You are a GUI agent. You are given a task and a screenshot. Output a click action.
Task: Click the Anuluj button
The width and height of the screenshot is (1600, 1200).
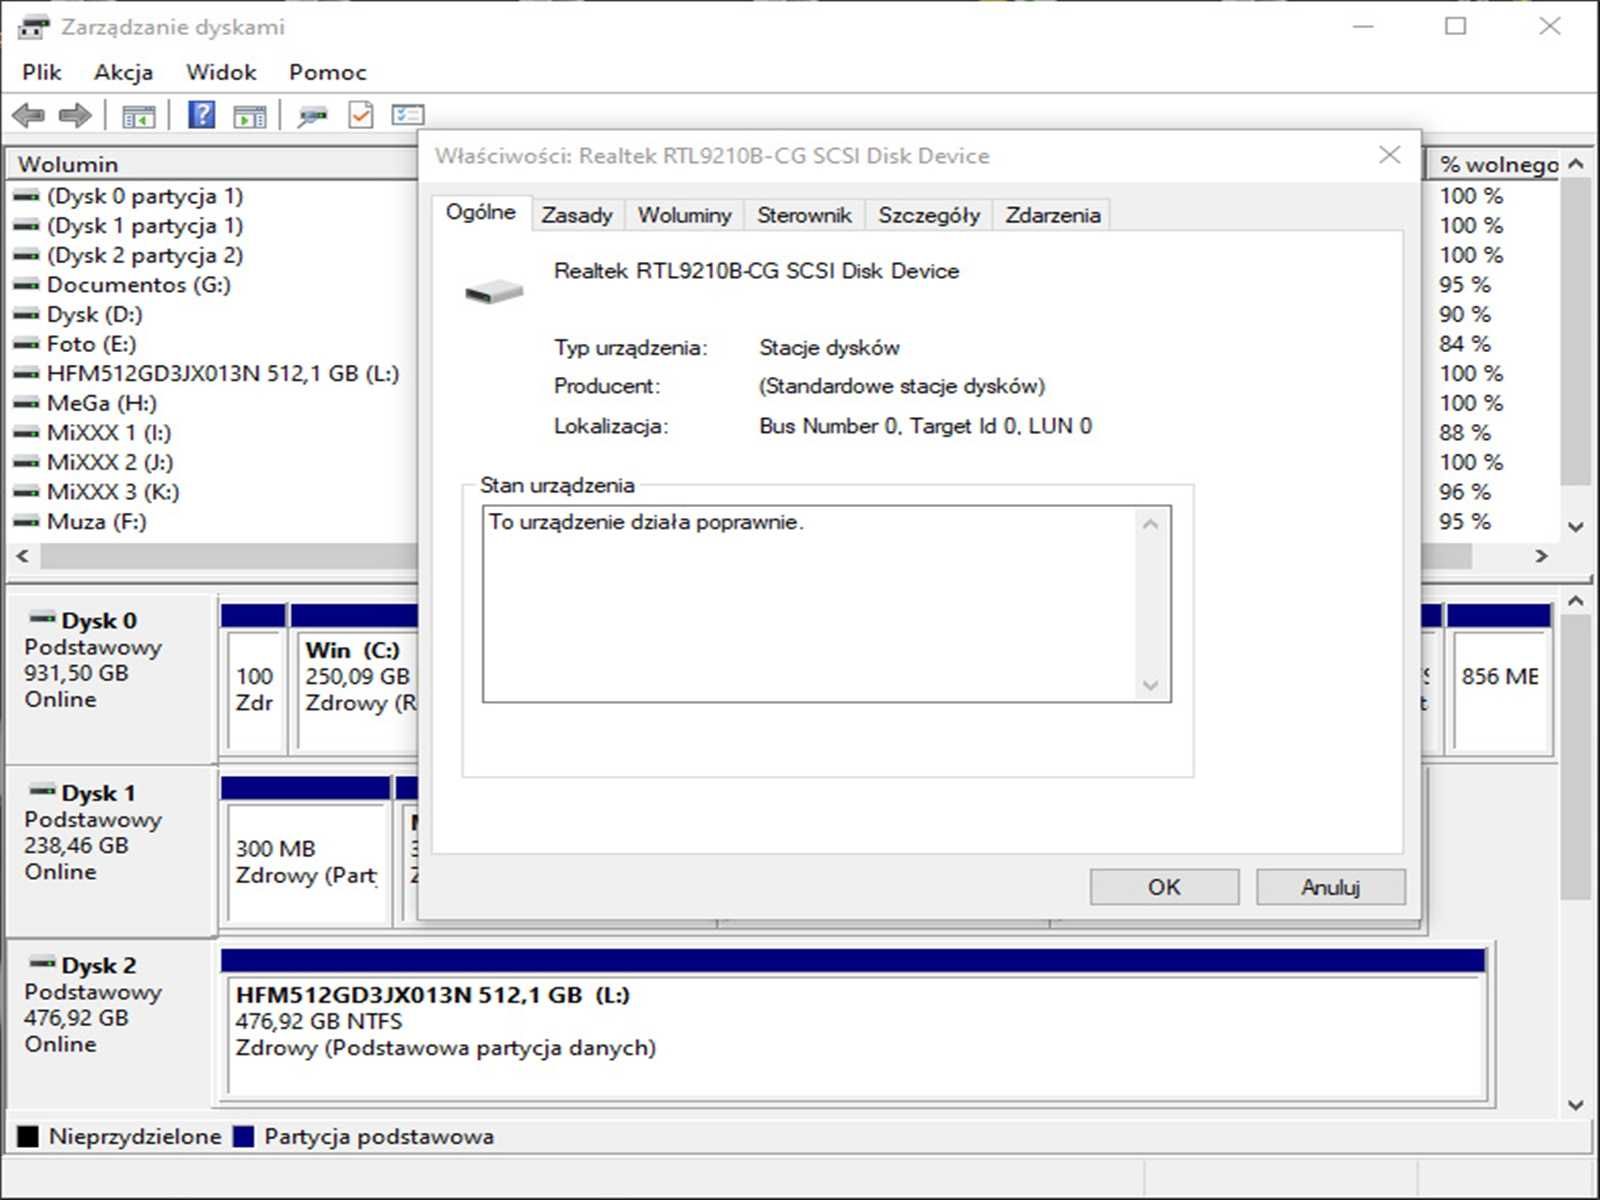[x=1330, y=887]
